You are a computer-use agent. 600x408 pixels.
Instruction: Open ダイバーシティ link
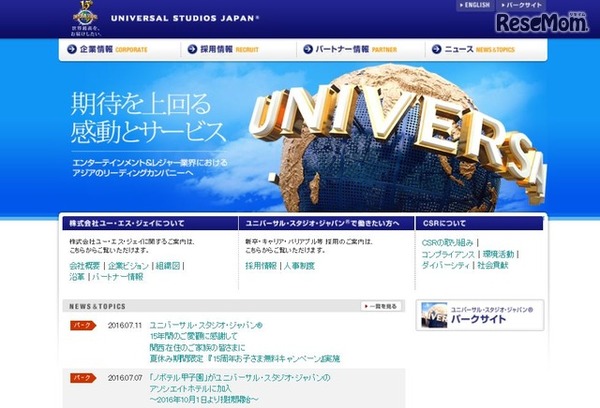(445, 265)
